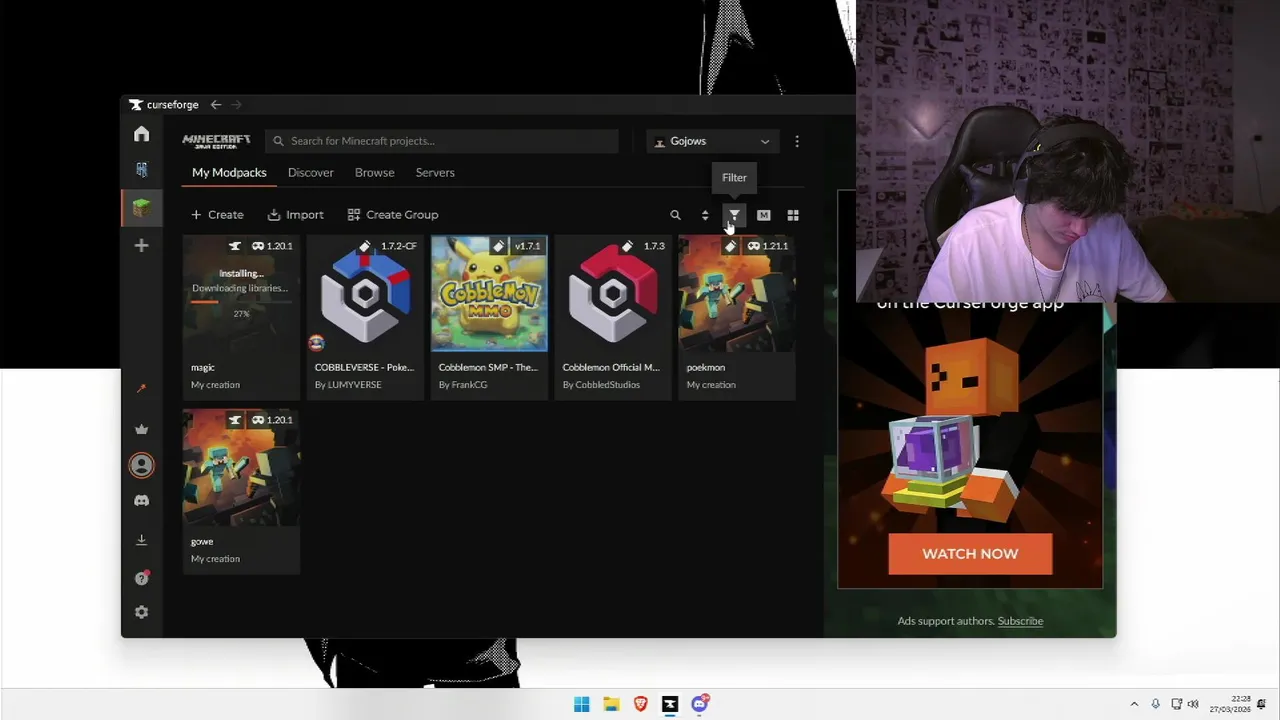Screen dimensions: 1280x720
Task: Open the three-dot options menu
Action: [797, 141]
